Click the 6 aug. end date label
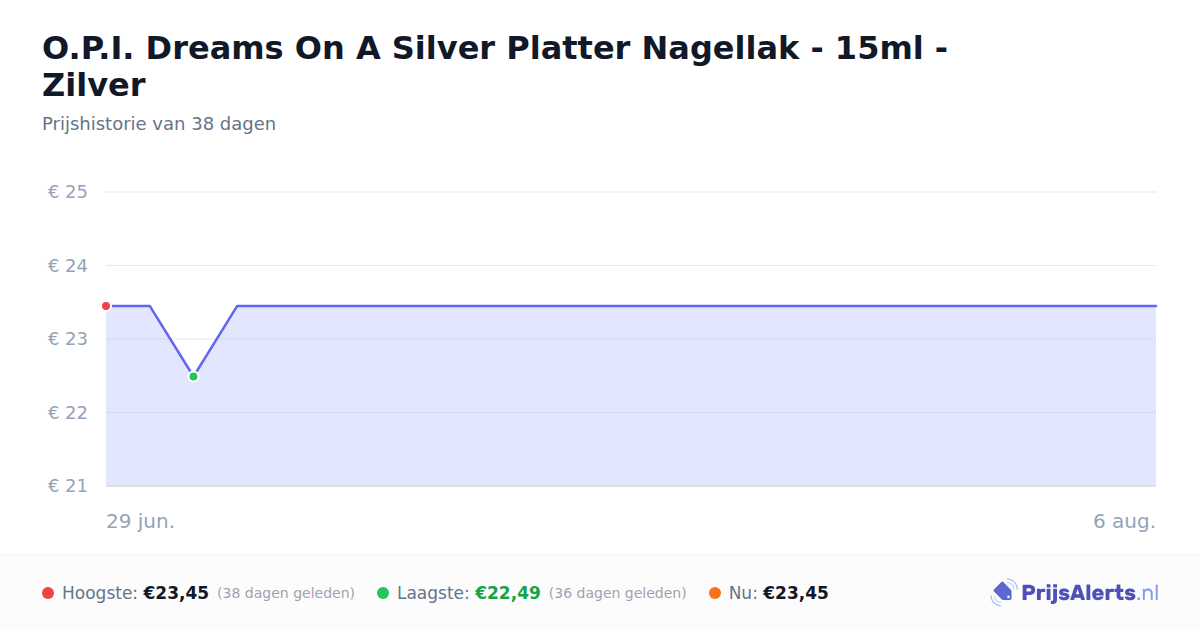 (1124, 522)
